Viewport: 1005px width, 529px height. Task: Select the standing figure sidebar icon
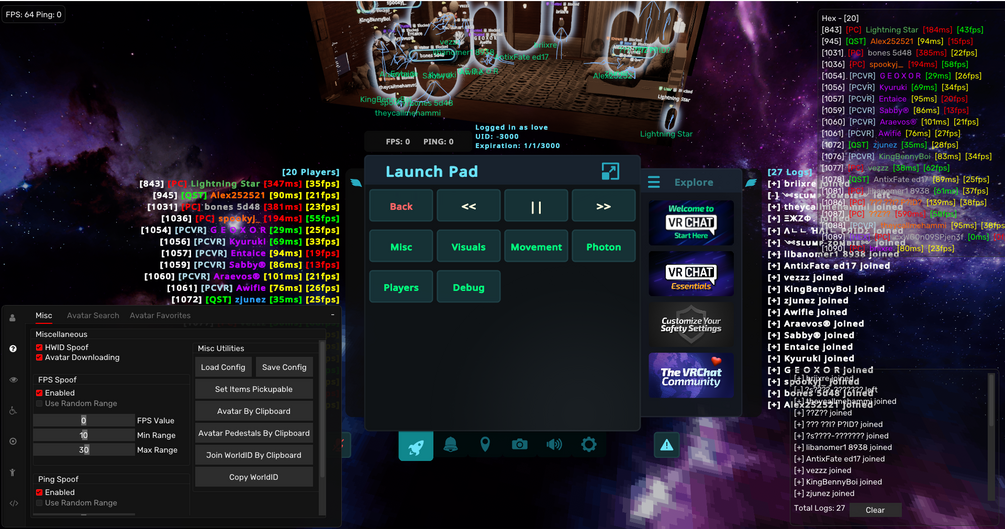(13, 472)
